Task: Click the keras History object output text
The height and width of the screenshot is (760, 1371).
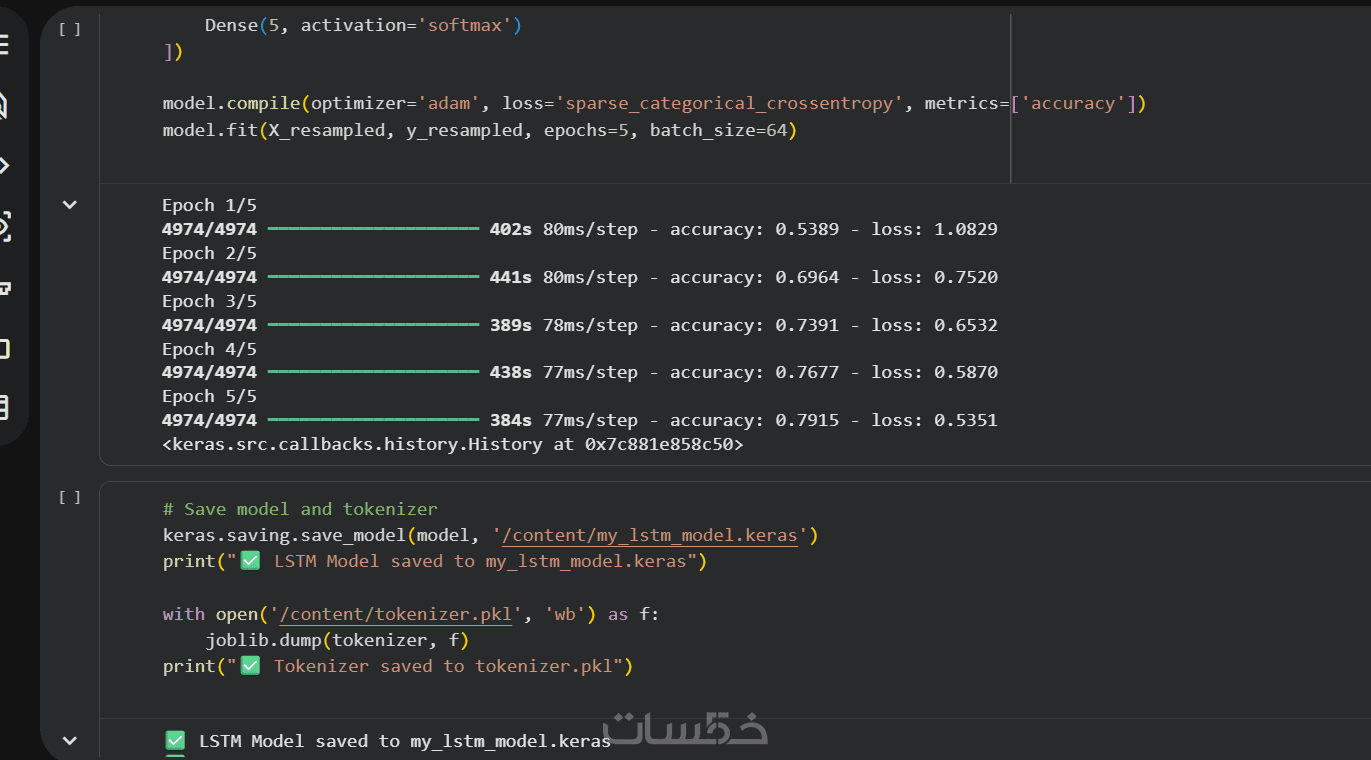Action: pyautogui.click(x=452, y=444)
